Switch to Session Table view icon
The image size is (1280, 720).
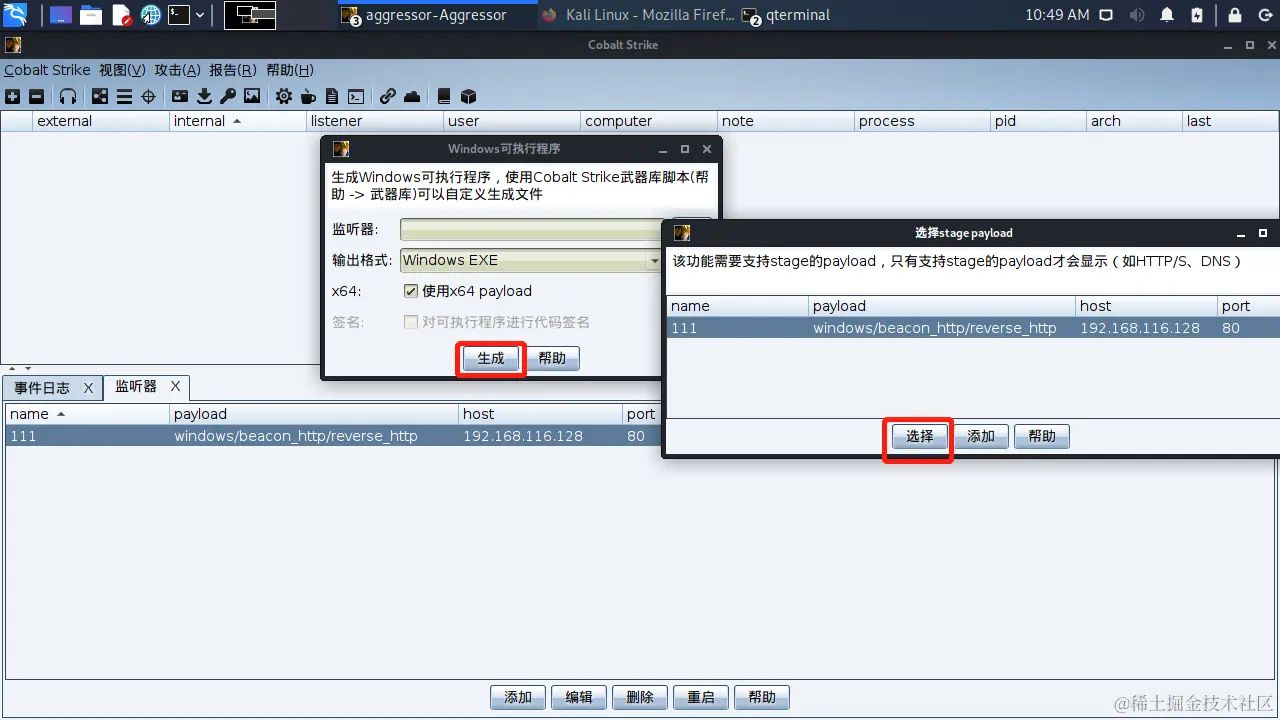[124, 97]
